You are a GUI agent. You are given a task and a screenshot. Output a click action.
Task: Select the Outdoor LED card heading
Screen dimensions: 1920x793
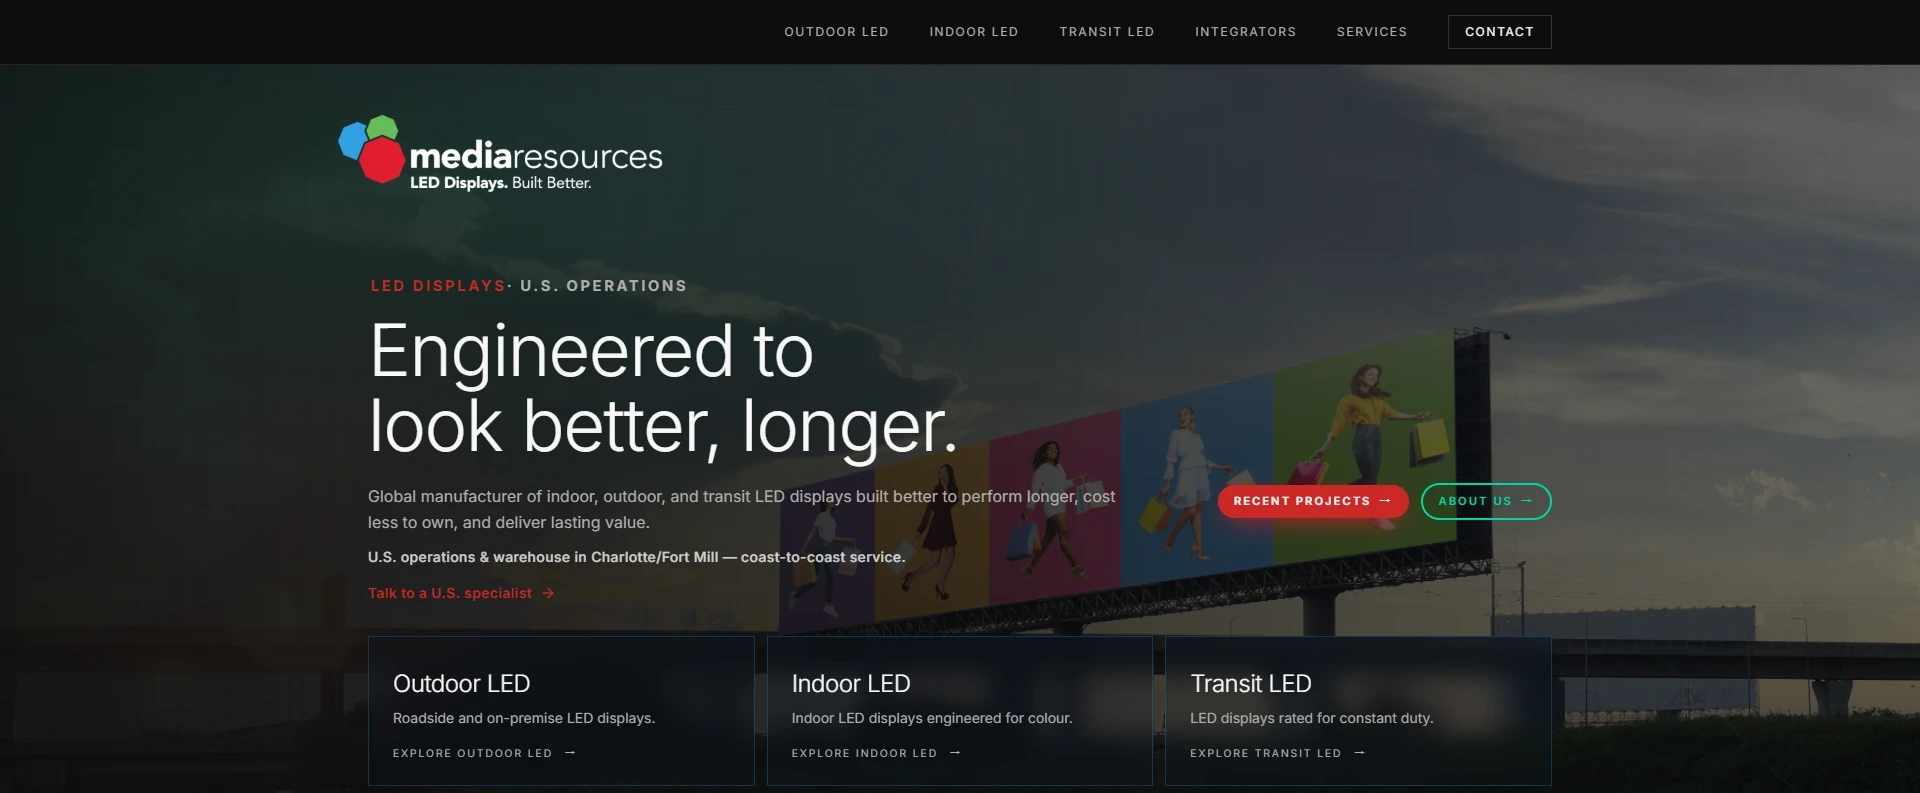point(461,684)
